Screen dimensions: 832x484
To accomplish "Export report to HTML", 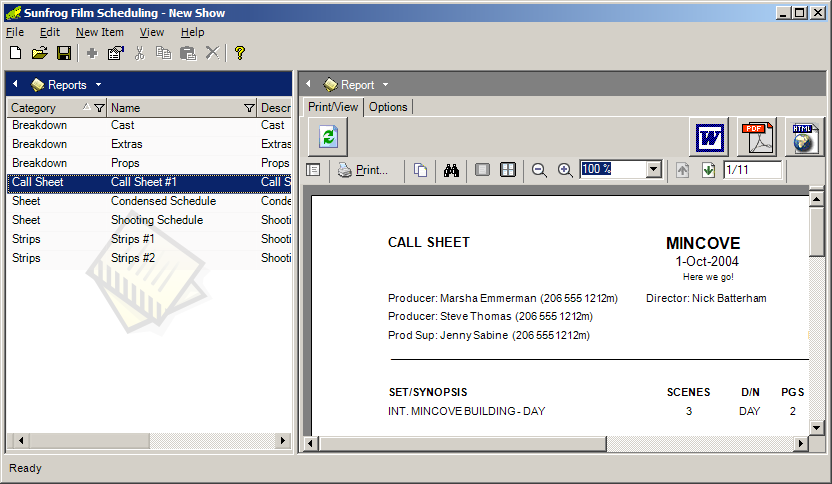I will 805,137.
